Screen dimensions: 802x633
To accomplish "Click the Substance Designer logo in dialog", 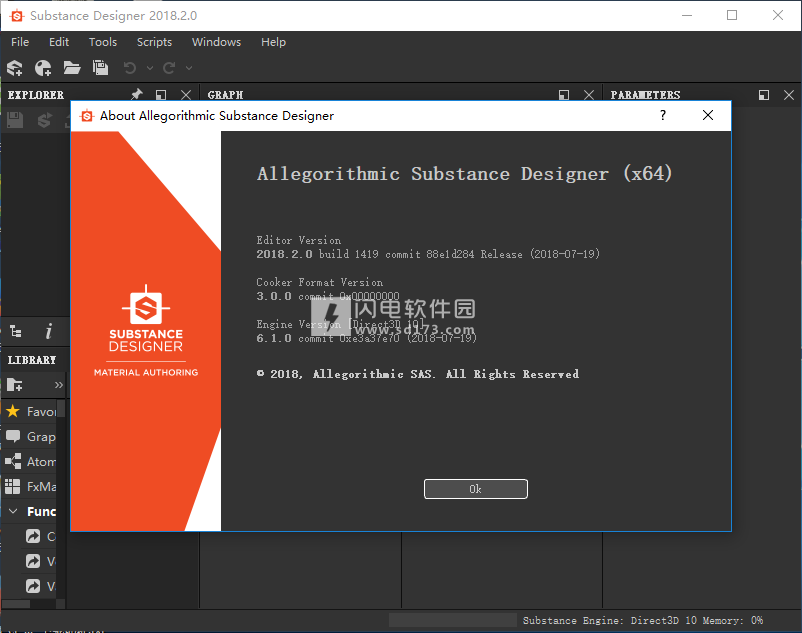I will click(146, 331).
